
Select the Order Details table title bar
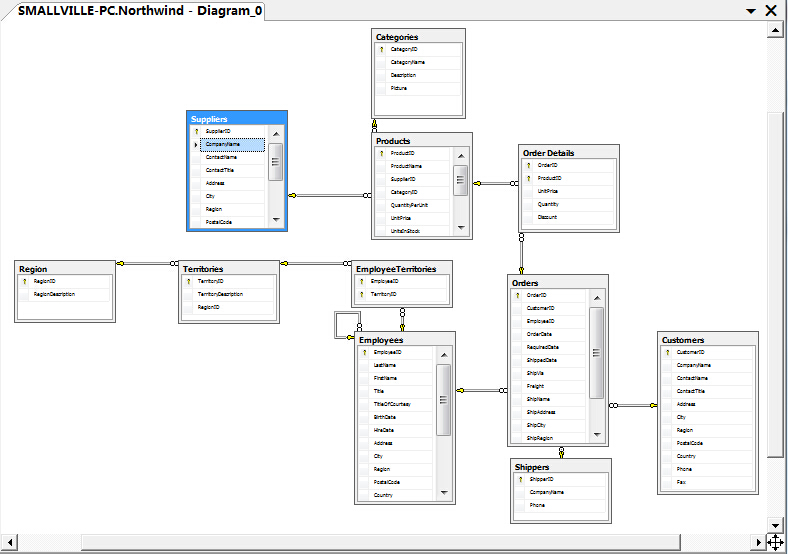point(568,153)
